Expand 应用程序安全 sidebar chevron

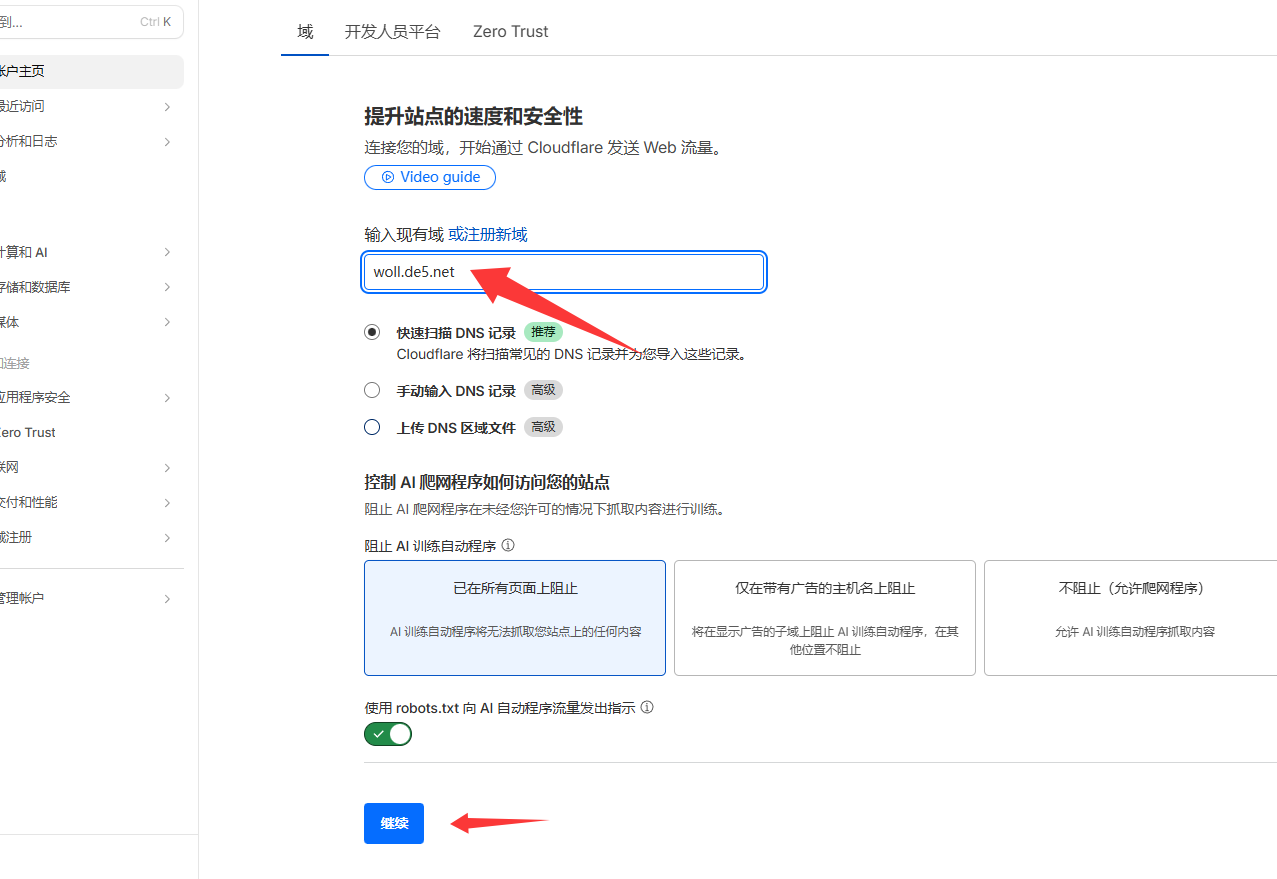(x=167, y=398)
